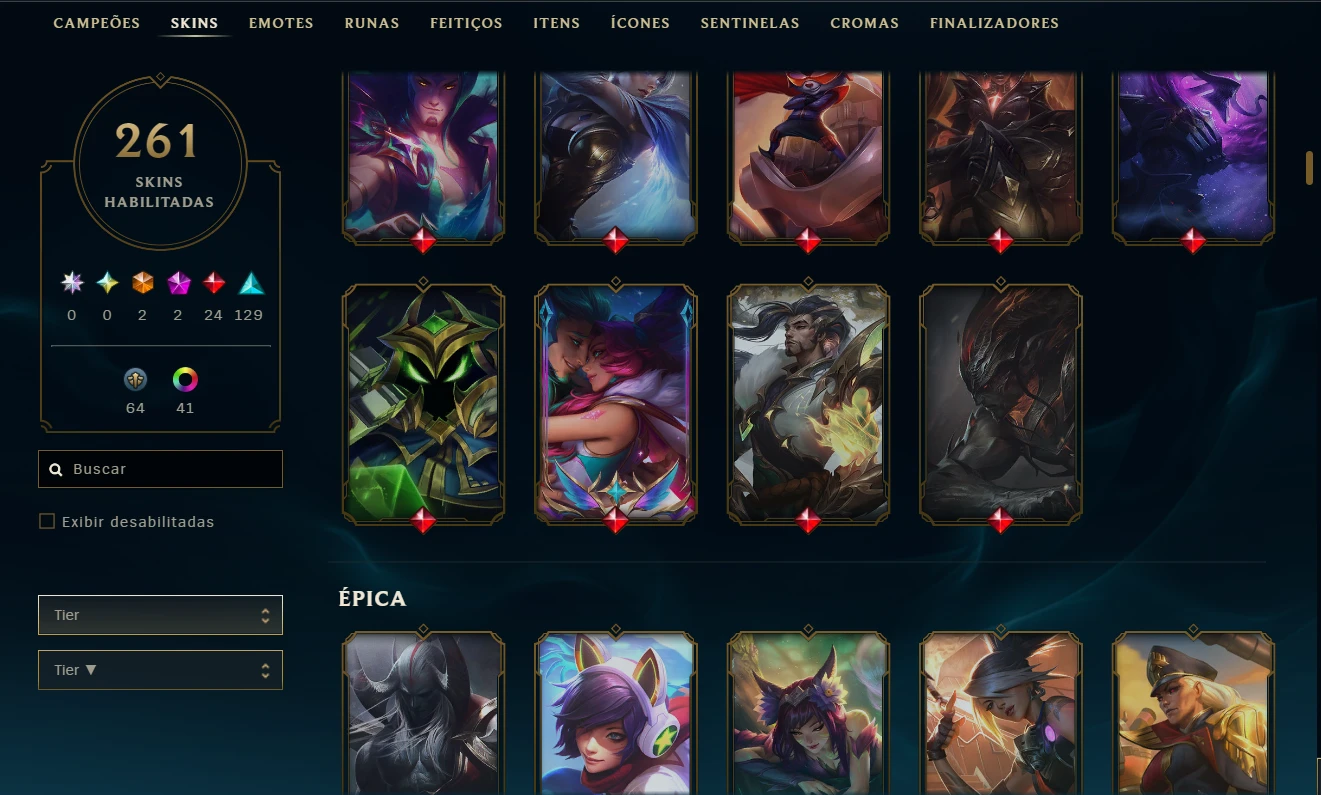Open the Tier ▼ sort dropdown

(x=160, y=670)
